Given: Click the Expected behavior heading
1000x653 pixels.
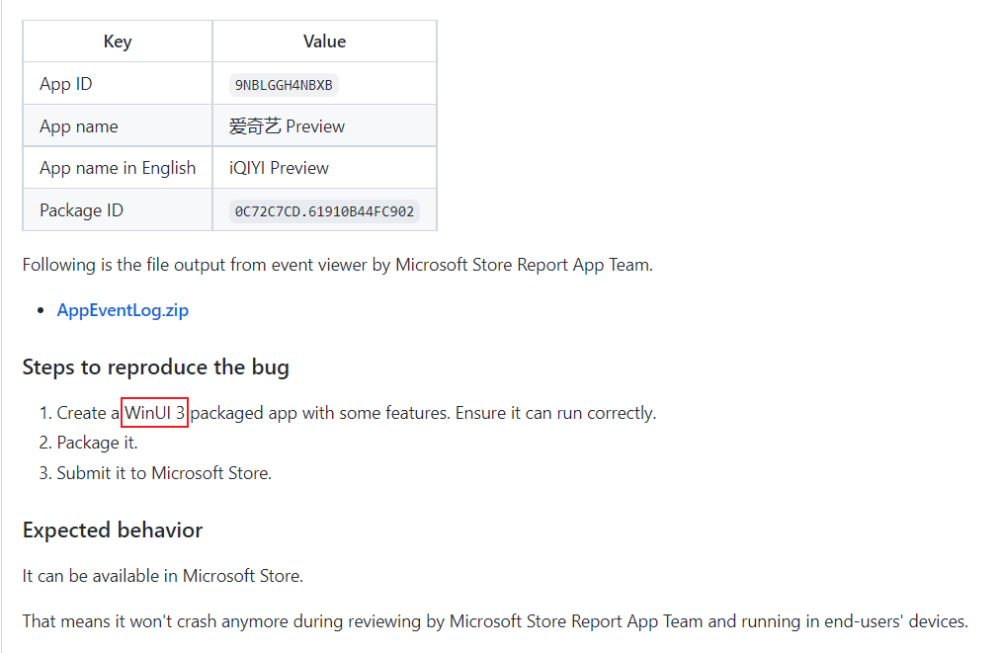Looking at the screenshot, I should point(113,530).
